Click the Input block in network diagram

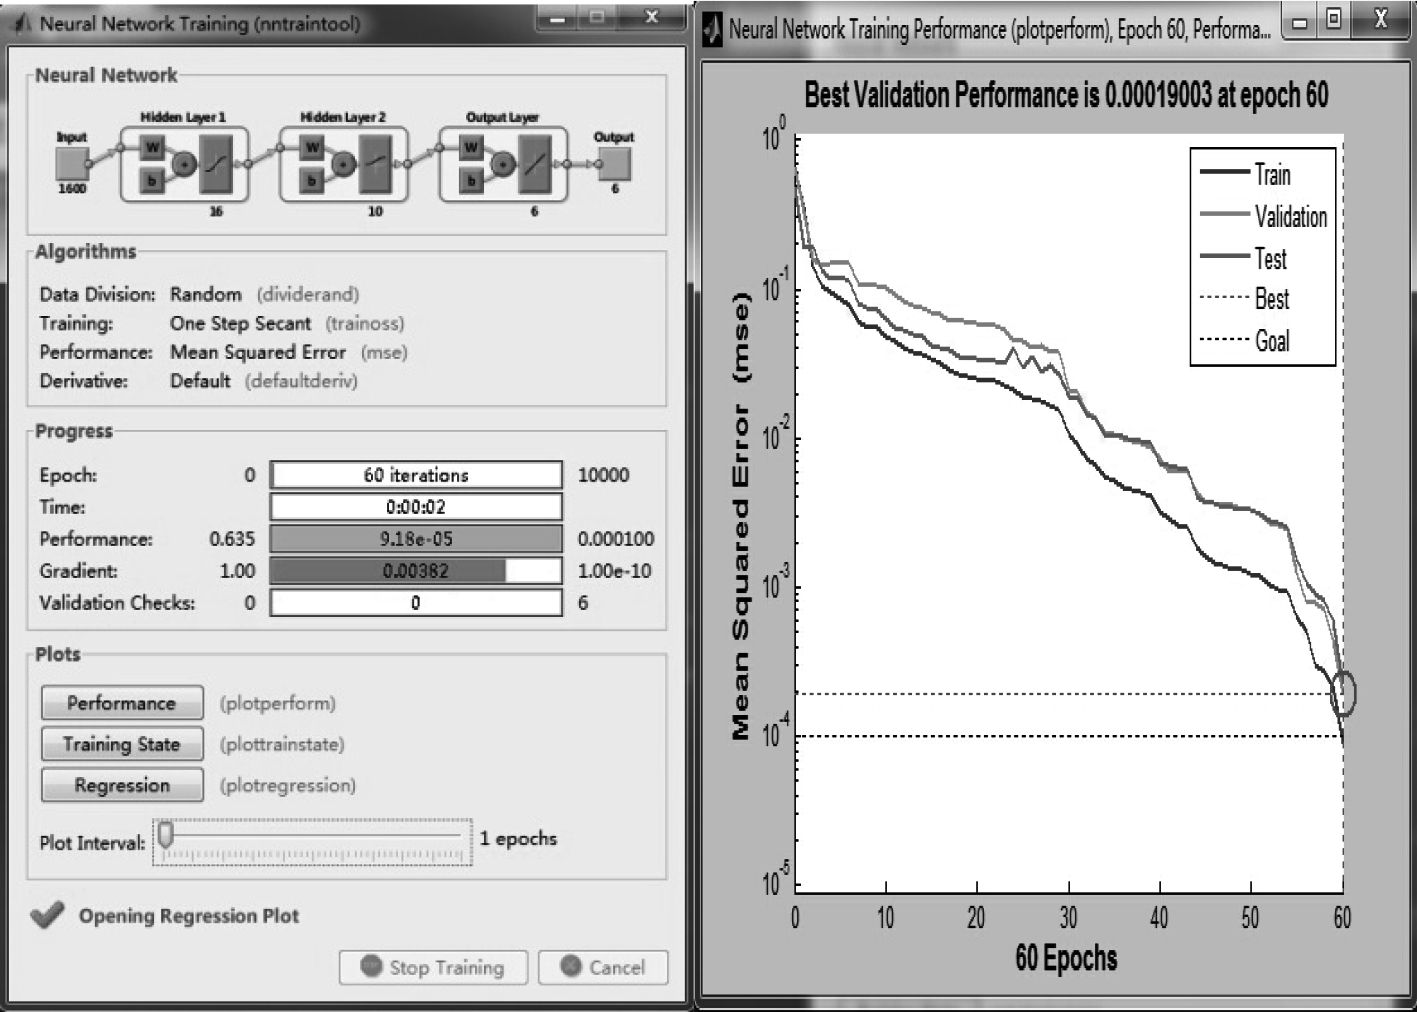[72, 163]
